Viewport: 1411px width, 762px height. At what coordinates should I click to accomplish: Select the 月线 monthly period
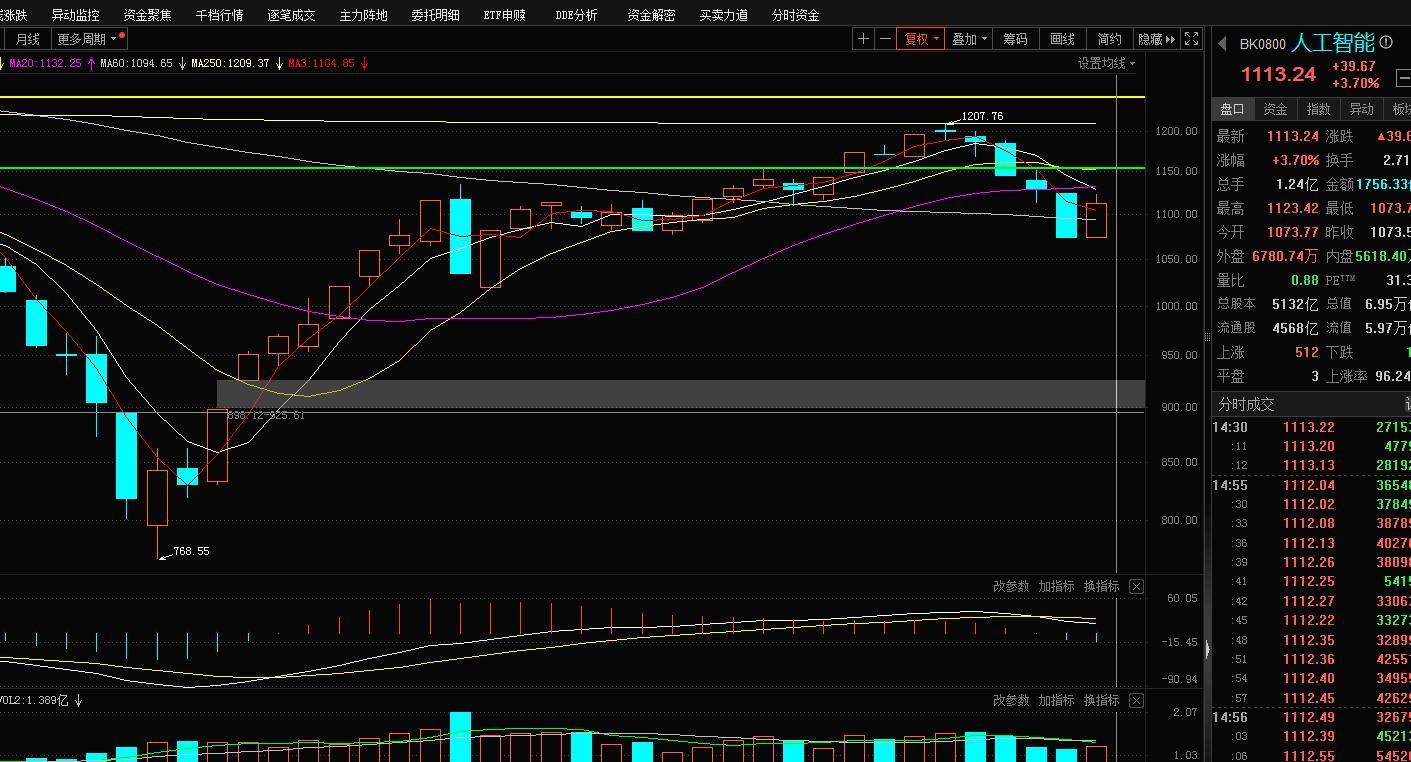27,39
